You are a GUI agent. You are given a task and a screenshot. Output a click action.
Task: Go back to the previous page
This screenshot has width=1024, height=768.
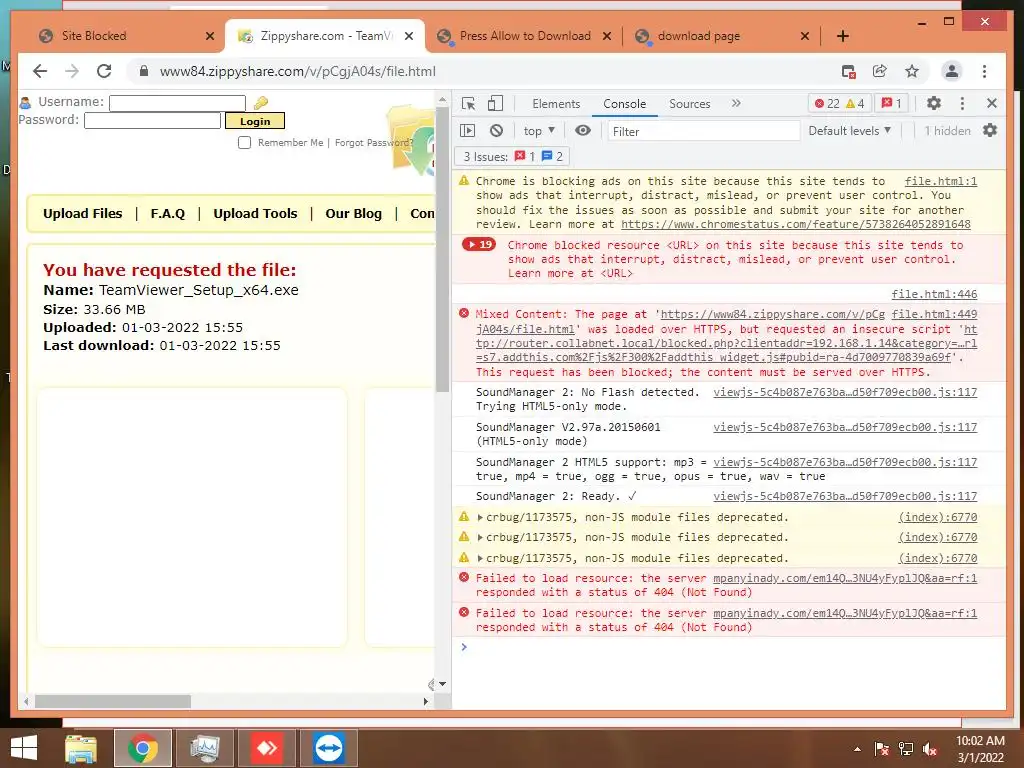[x=40, y=71]
